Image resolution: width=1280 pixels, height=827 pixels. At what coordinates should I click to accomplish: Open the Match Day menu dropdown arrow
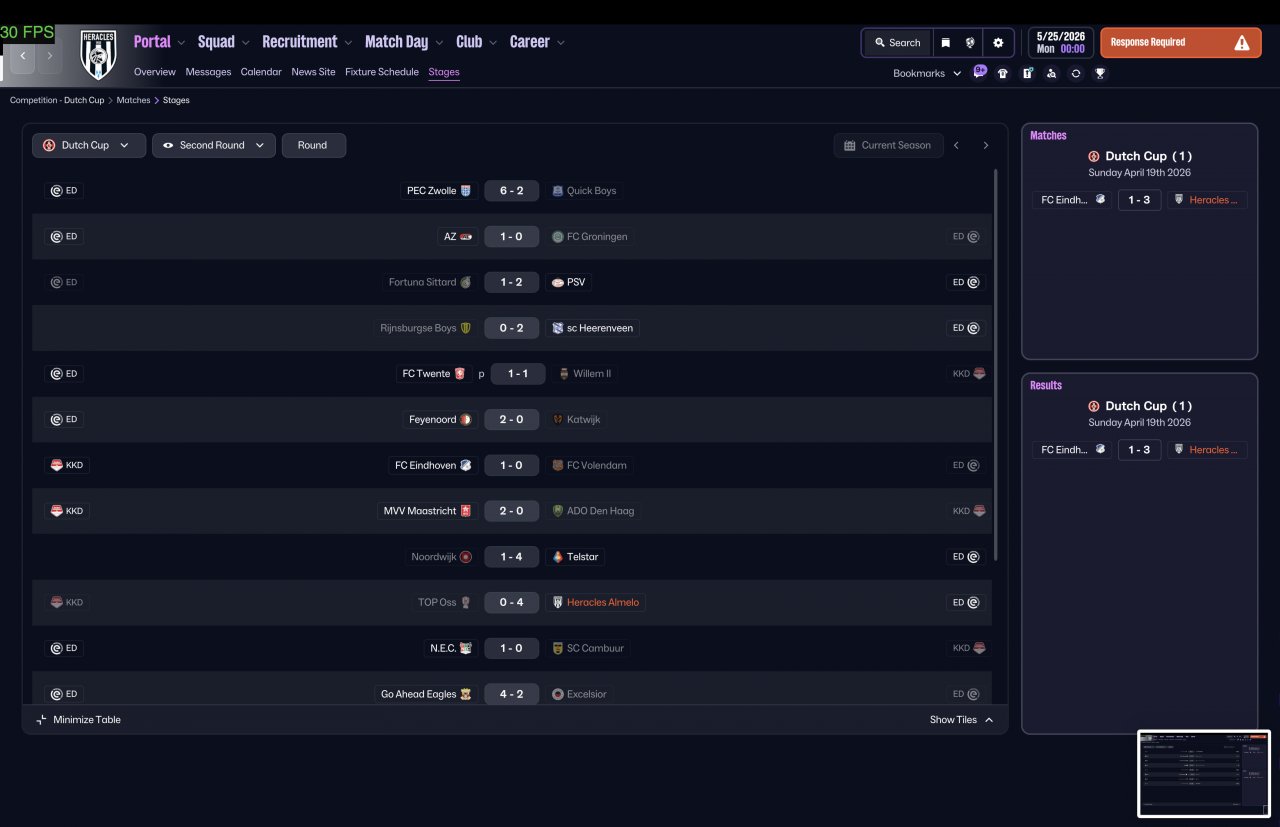[439, 43]
